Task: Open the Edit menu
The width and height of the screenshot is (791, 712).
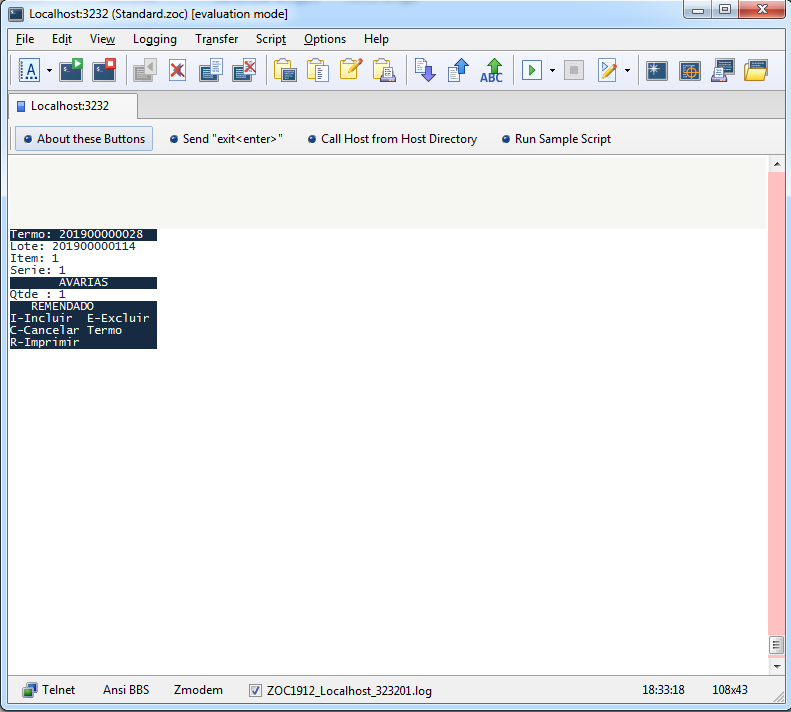Action: point(62,39)
